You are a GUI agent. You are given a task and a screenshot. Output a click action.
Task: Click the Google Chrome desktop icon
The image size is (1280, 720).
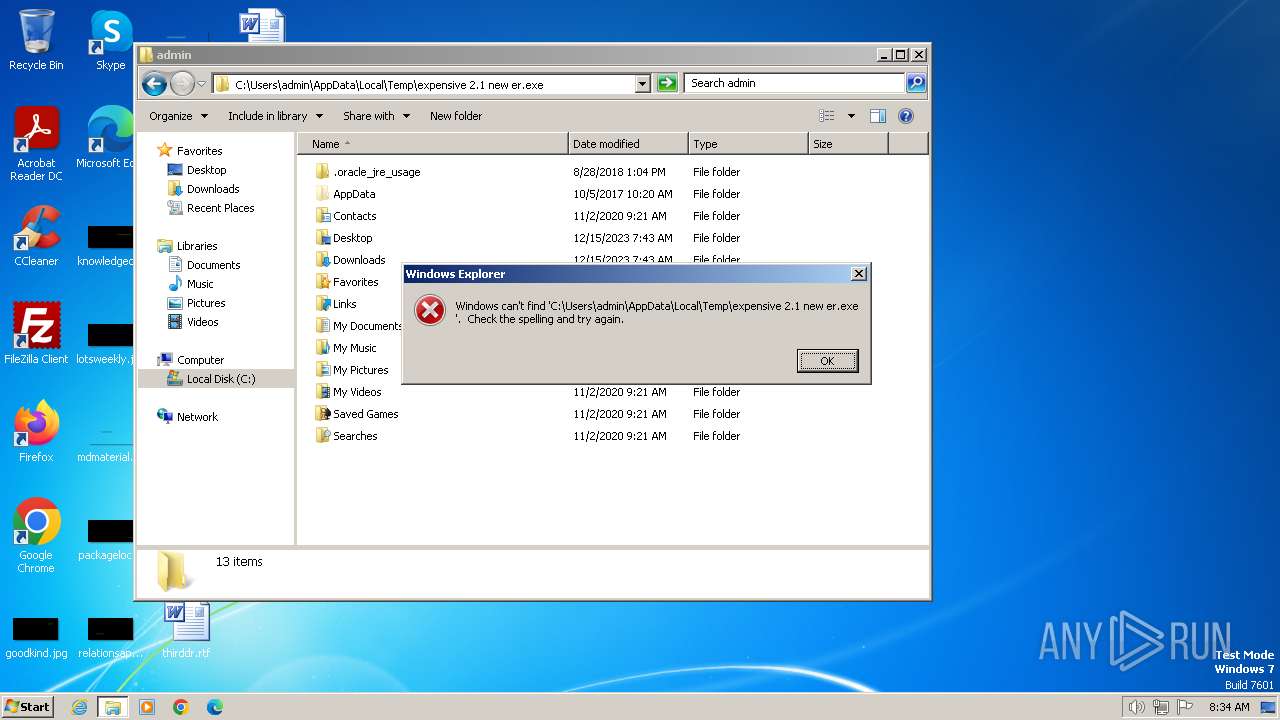coord(36,536)
